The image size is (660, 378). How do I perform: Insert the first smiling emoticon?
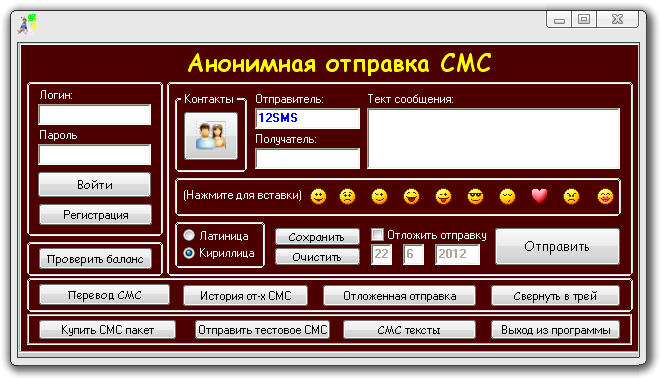pos(318,197)
